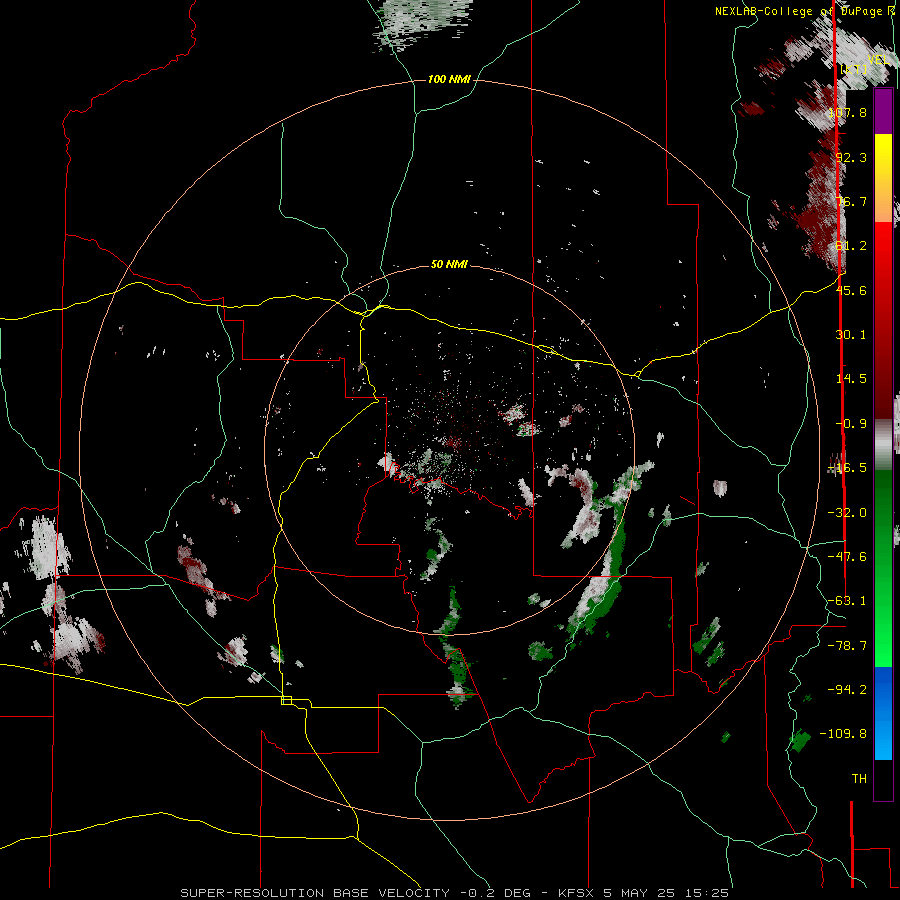Click the 30.1 velocity scale value
This screenshot has width=900, height=900.
(x=851, y=335)
